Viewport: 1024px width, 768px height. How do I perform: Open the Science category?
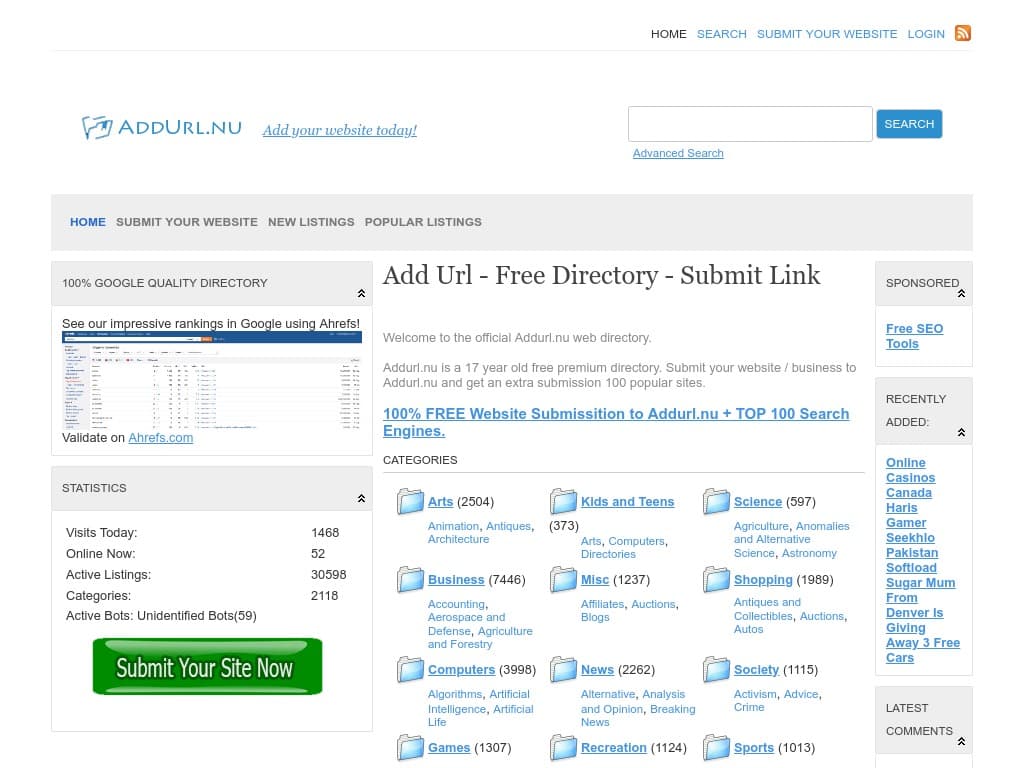(x=758, y=502)
